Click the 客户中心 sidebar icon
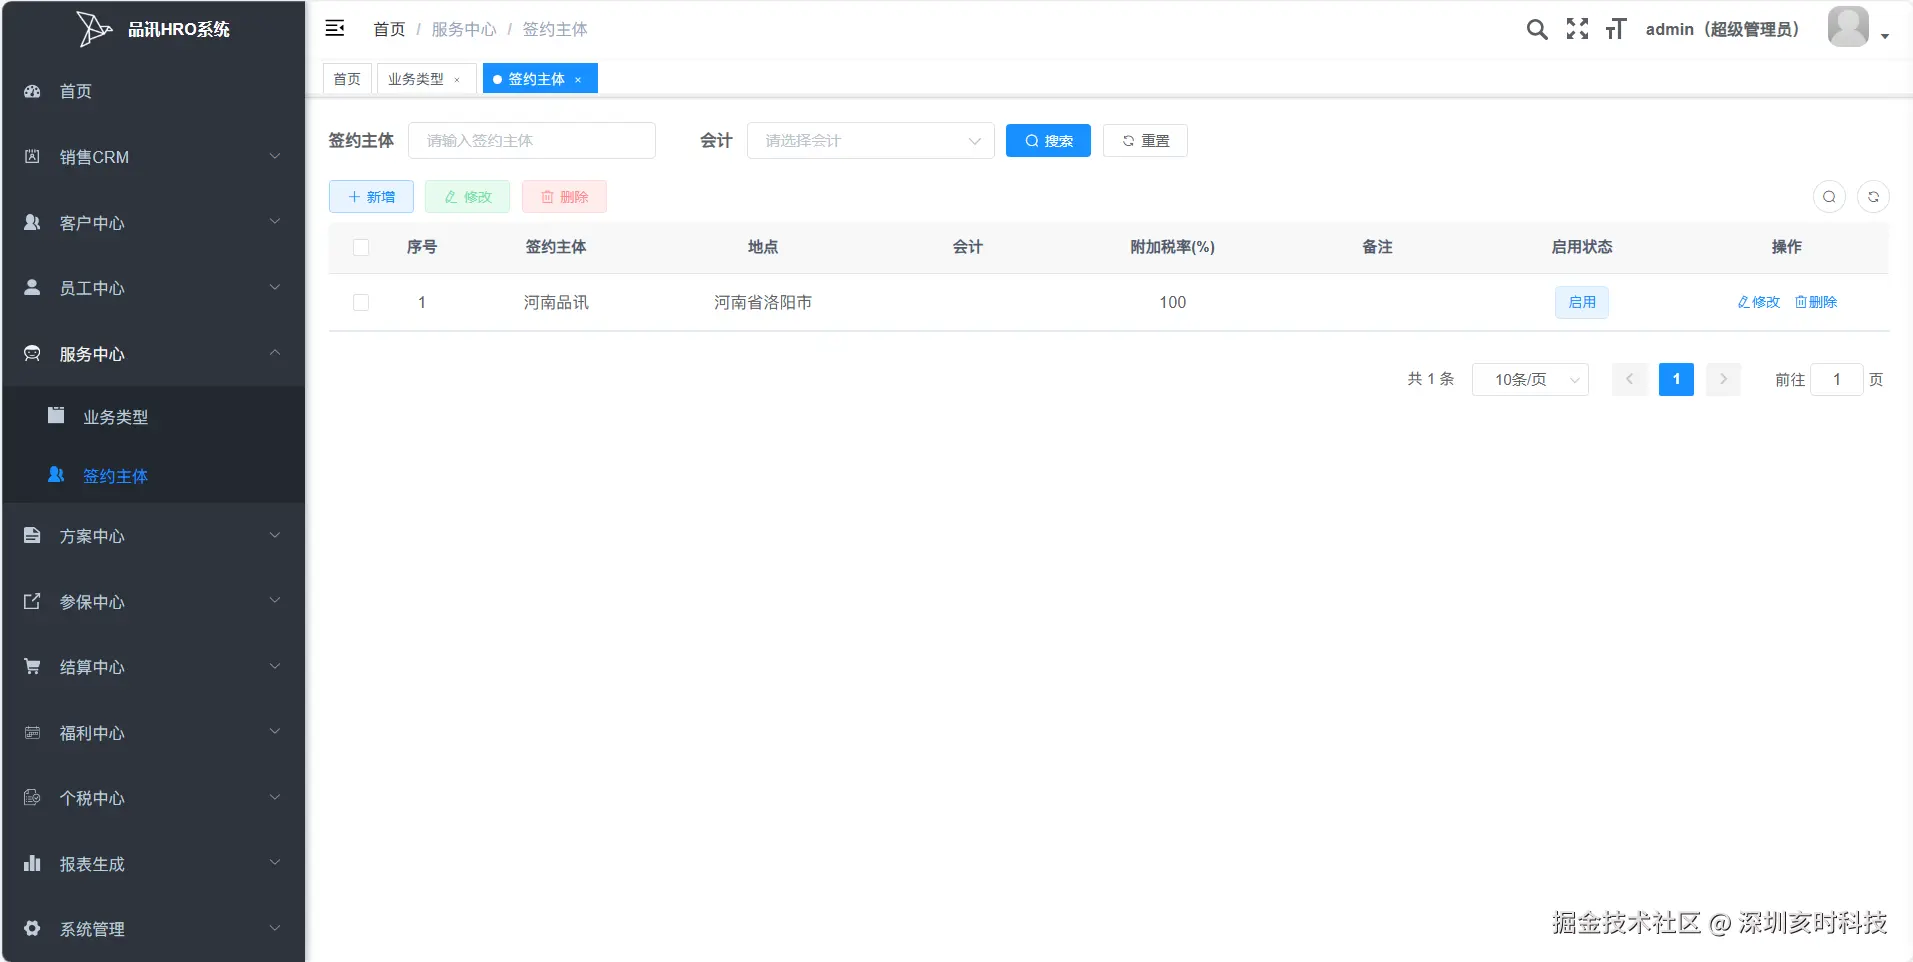Screen dimensions: 1913x962 point(32,222)
